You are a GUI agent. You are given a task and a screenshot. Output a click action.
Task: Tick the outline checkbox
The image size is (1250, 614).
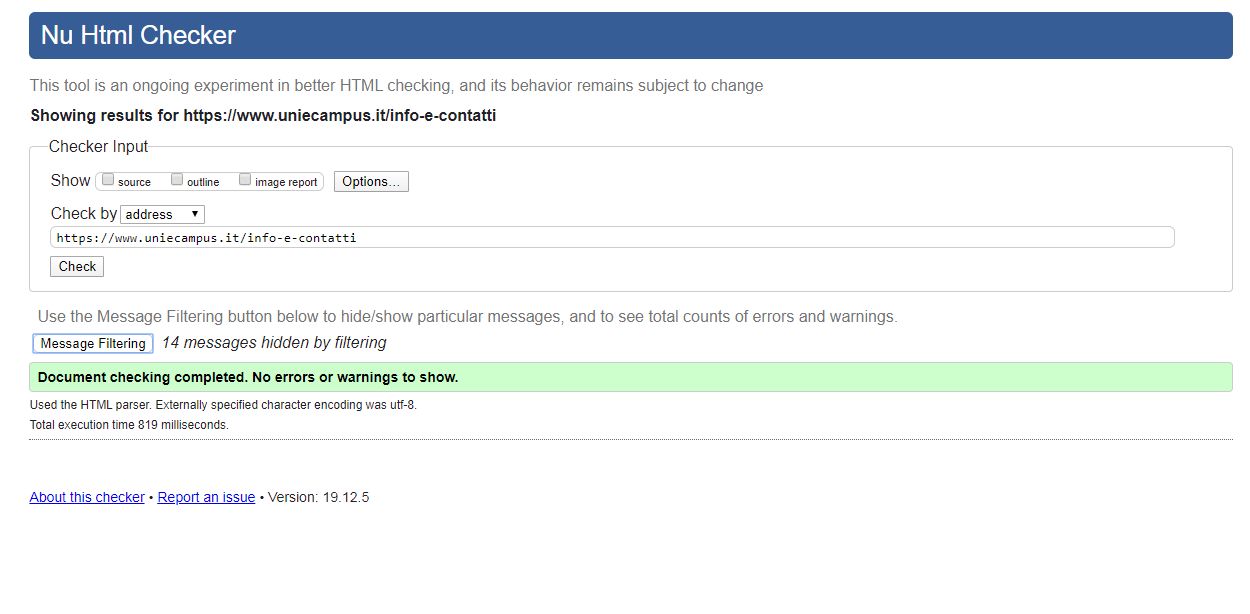point(177,180)
